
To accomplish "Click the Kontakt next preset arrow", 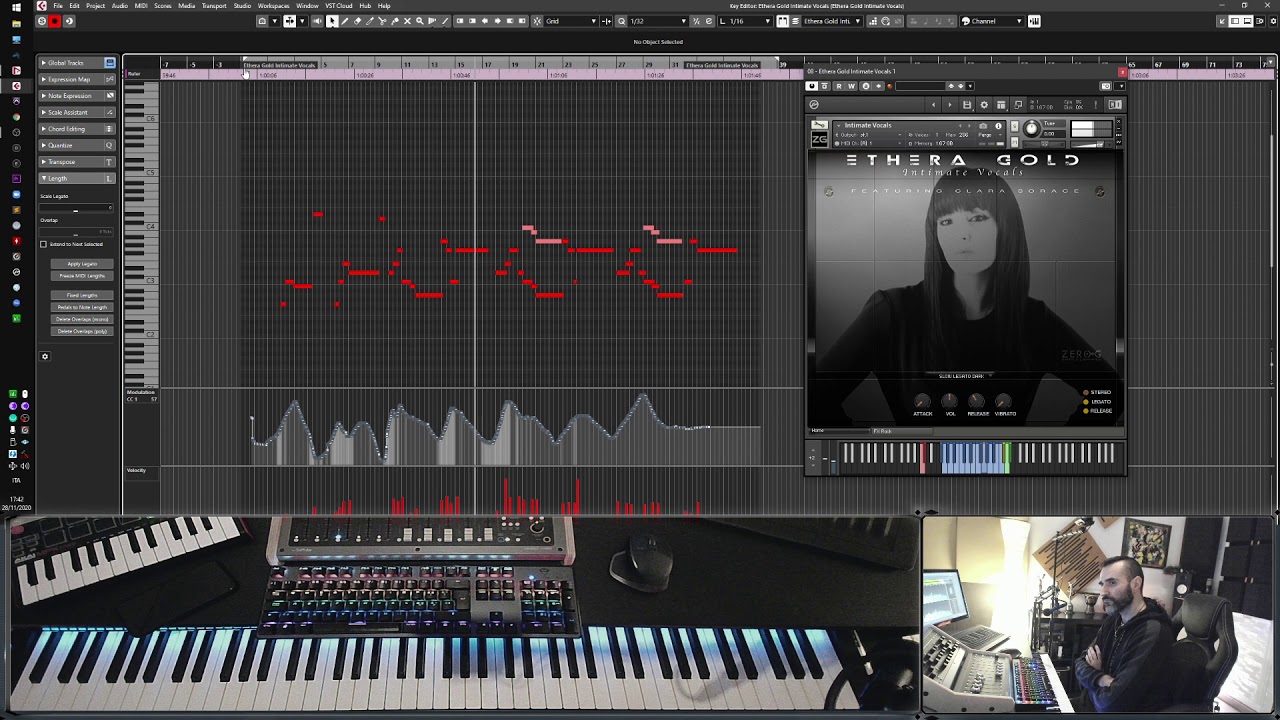I will (x=950, y=105).
